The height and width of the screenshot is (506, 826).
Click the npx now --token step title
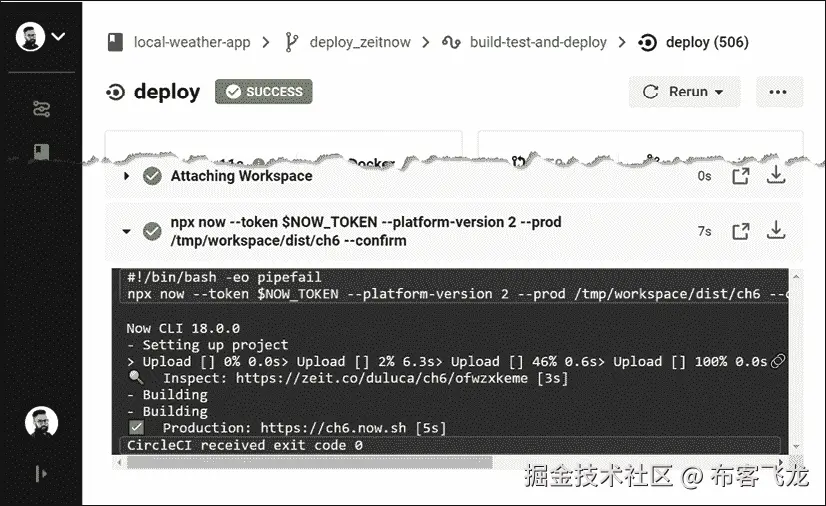(x=366, y=231)
